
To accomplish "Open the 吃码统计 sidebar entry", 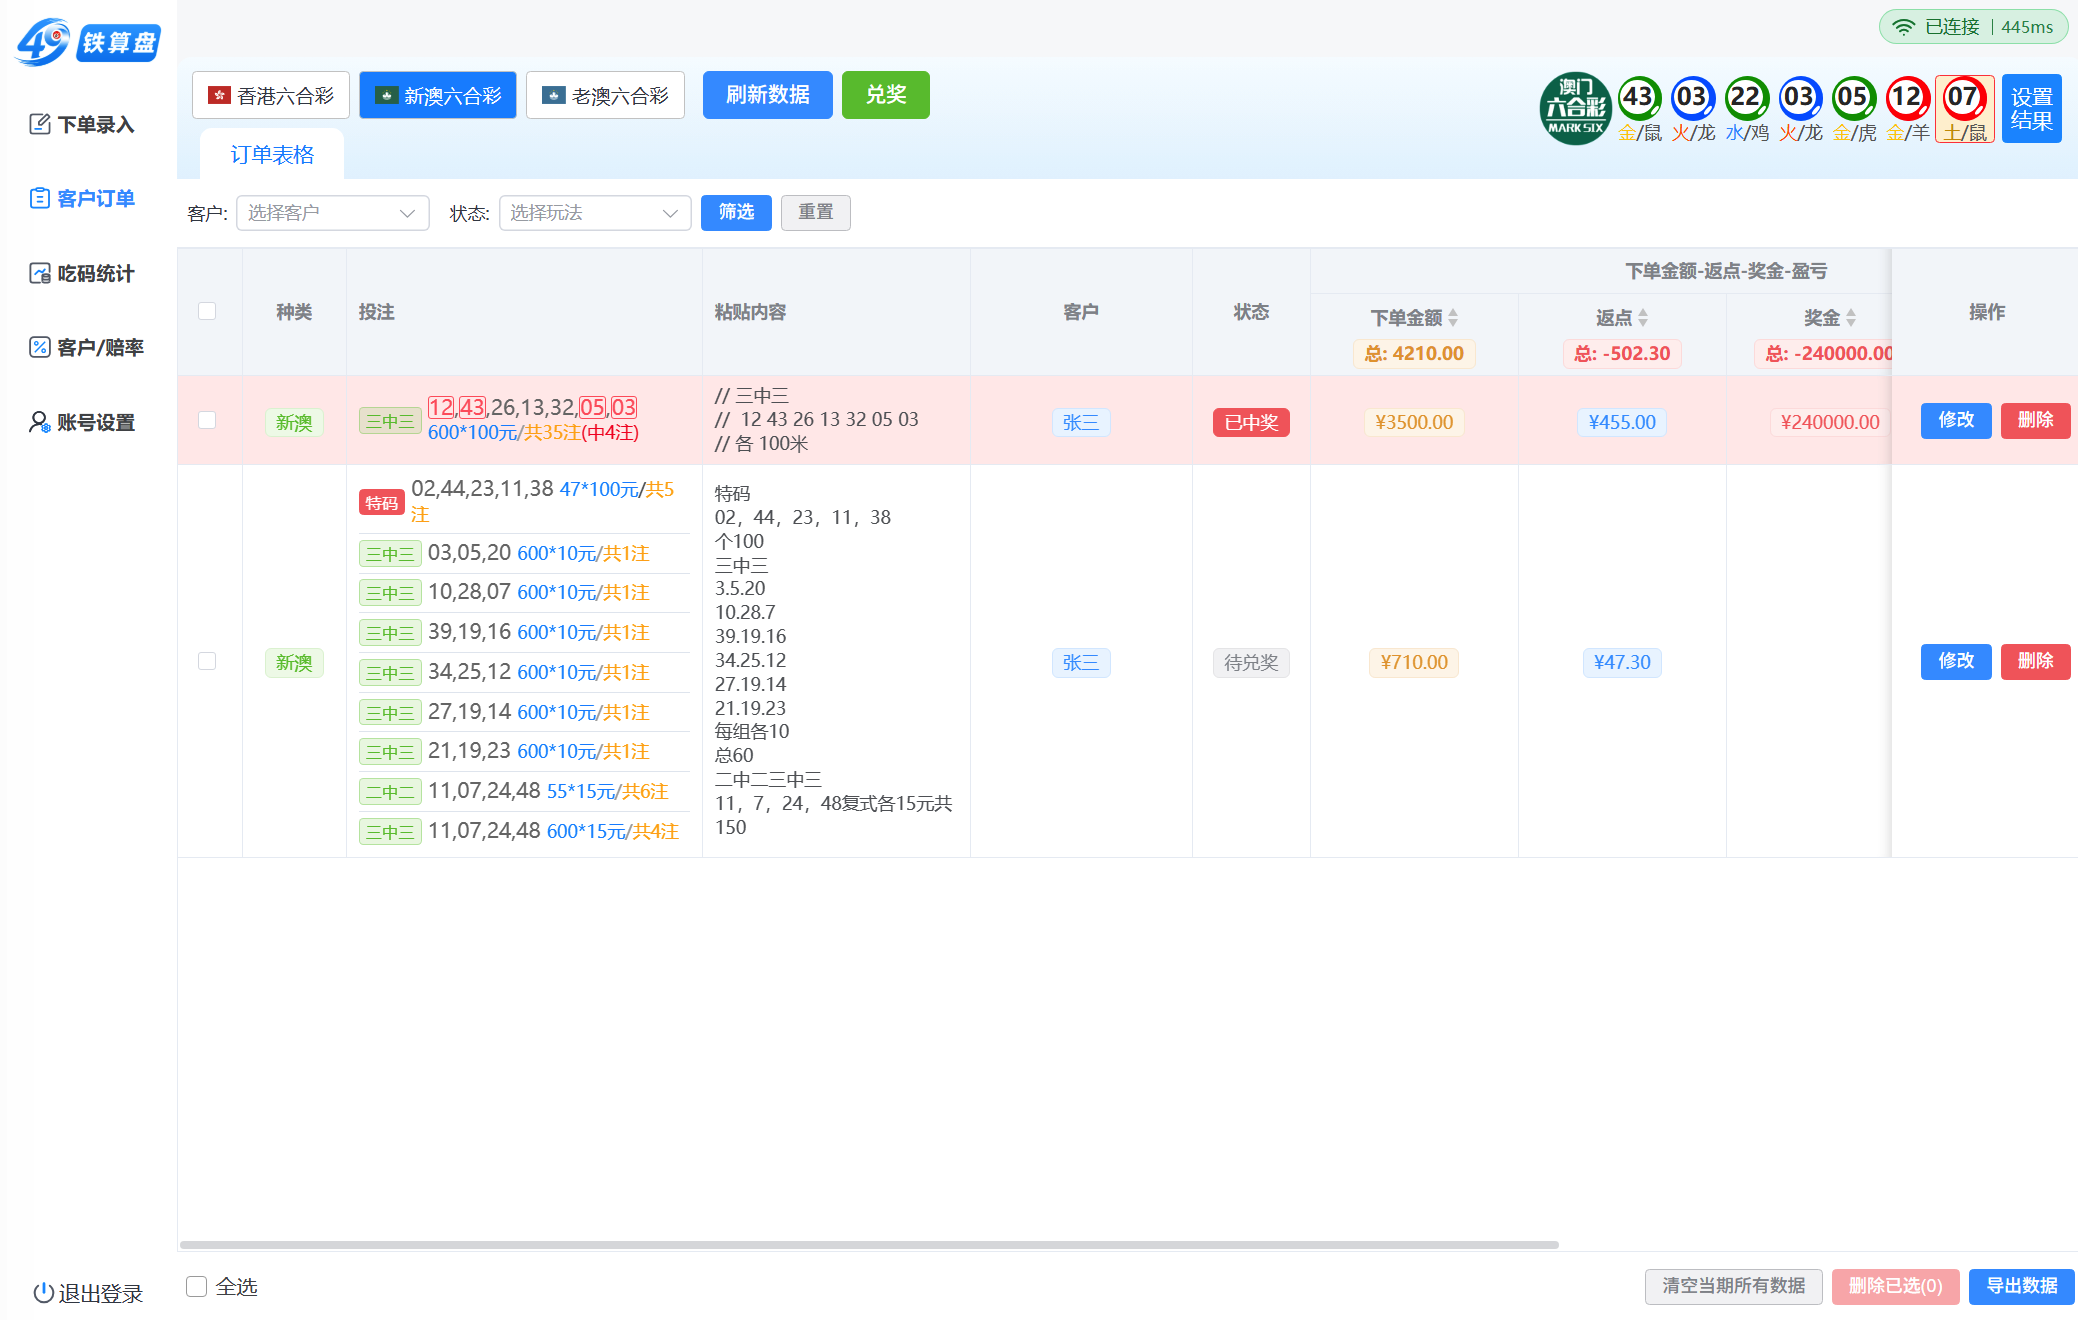I will coord(83,273).
